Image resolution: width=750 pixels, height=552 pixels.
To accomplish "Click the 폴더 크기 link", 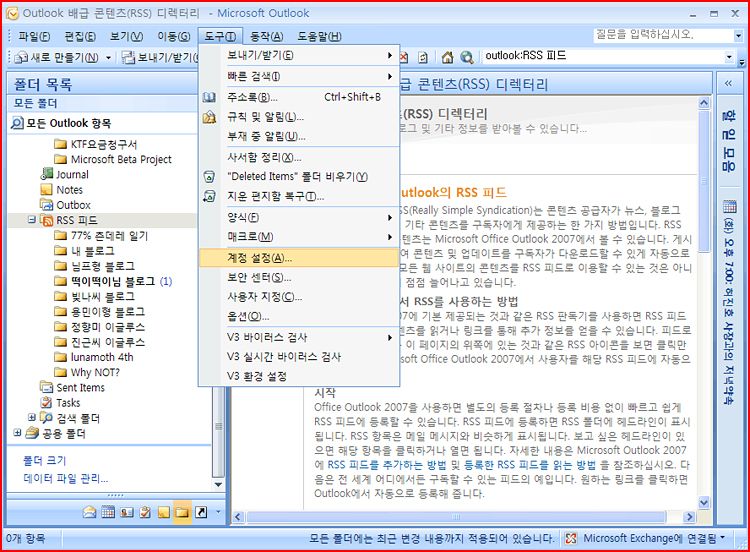I will coord(44,460).
